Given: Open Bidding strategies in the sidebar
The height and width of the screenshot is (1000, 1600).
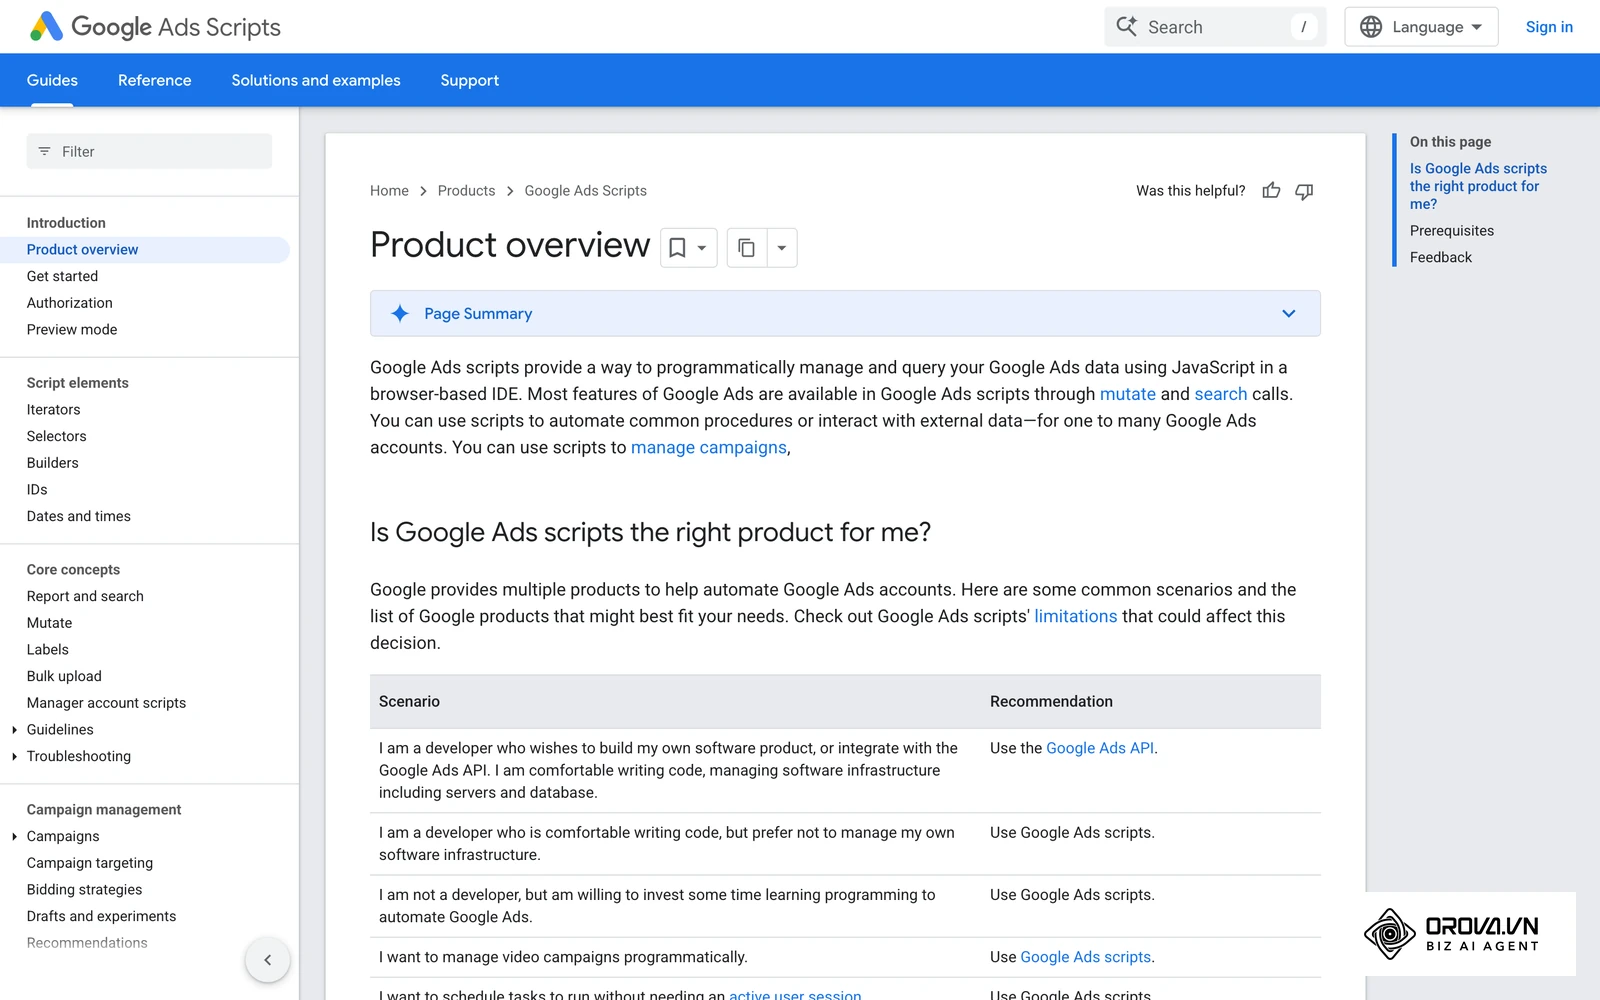Looking at the screenshot, I should pyautogui.click(x=84, y=890).
